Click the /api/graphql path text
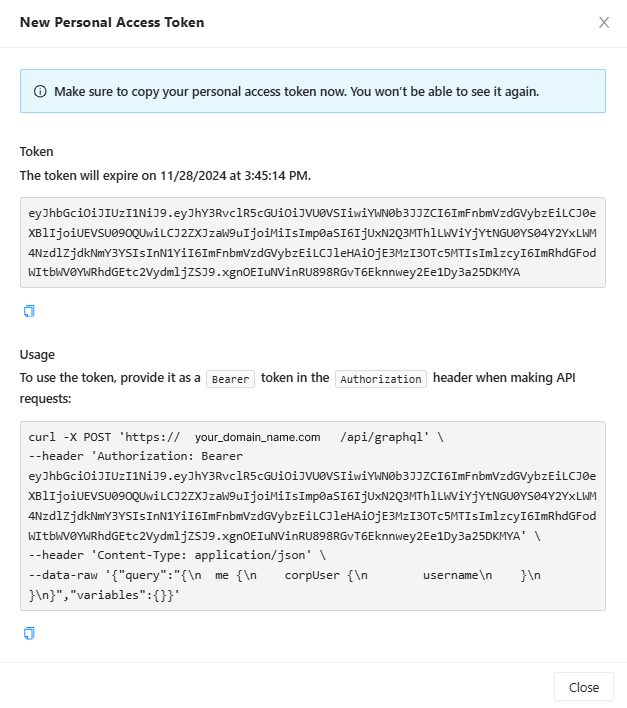This screenshot has width=627, height=708. (x=384, y=437)
